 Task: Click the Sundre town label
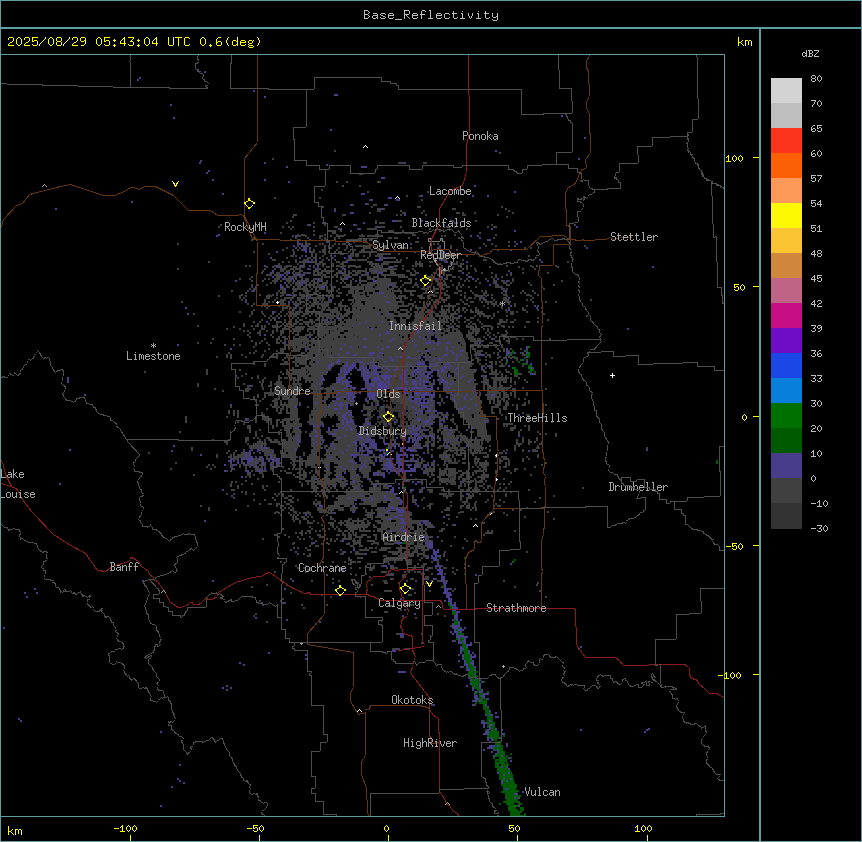[x=292, y=391]
